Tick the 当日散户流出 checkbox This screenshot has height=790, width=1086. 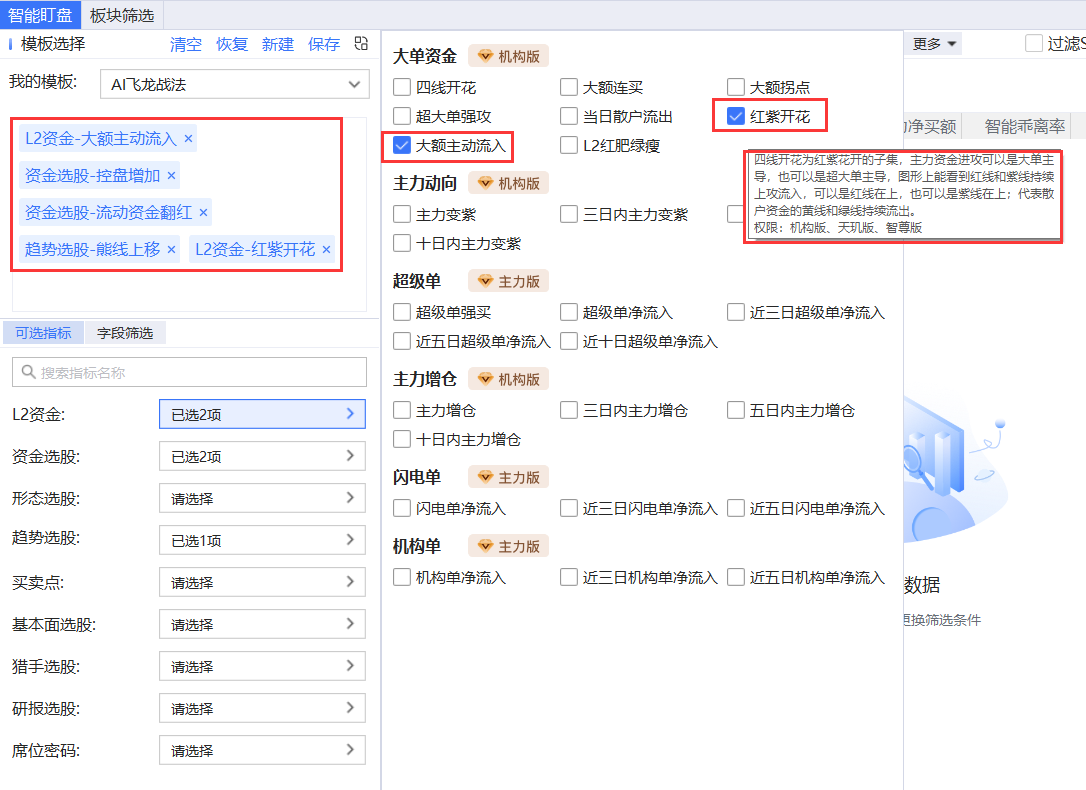[x=569, y=116]
